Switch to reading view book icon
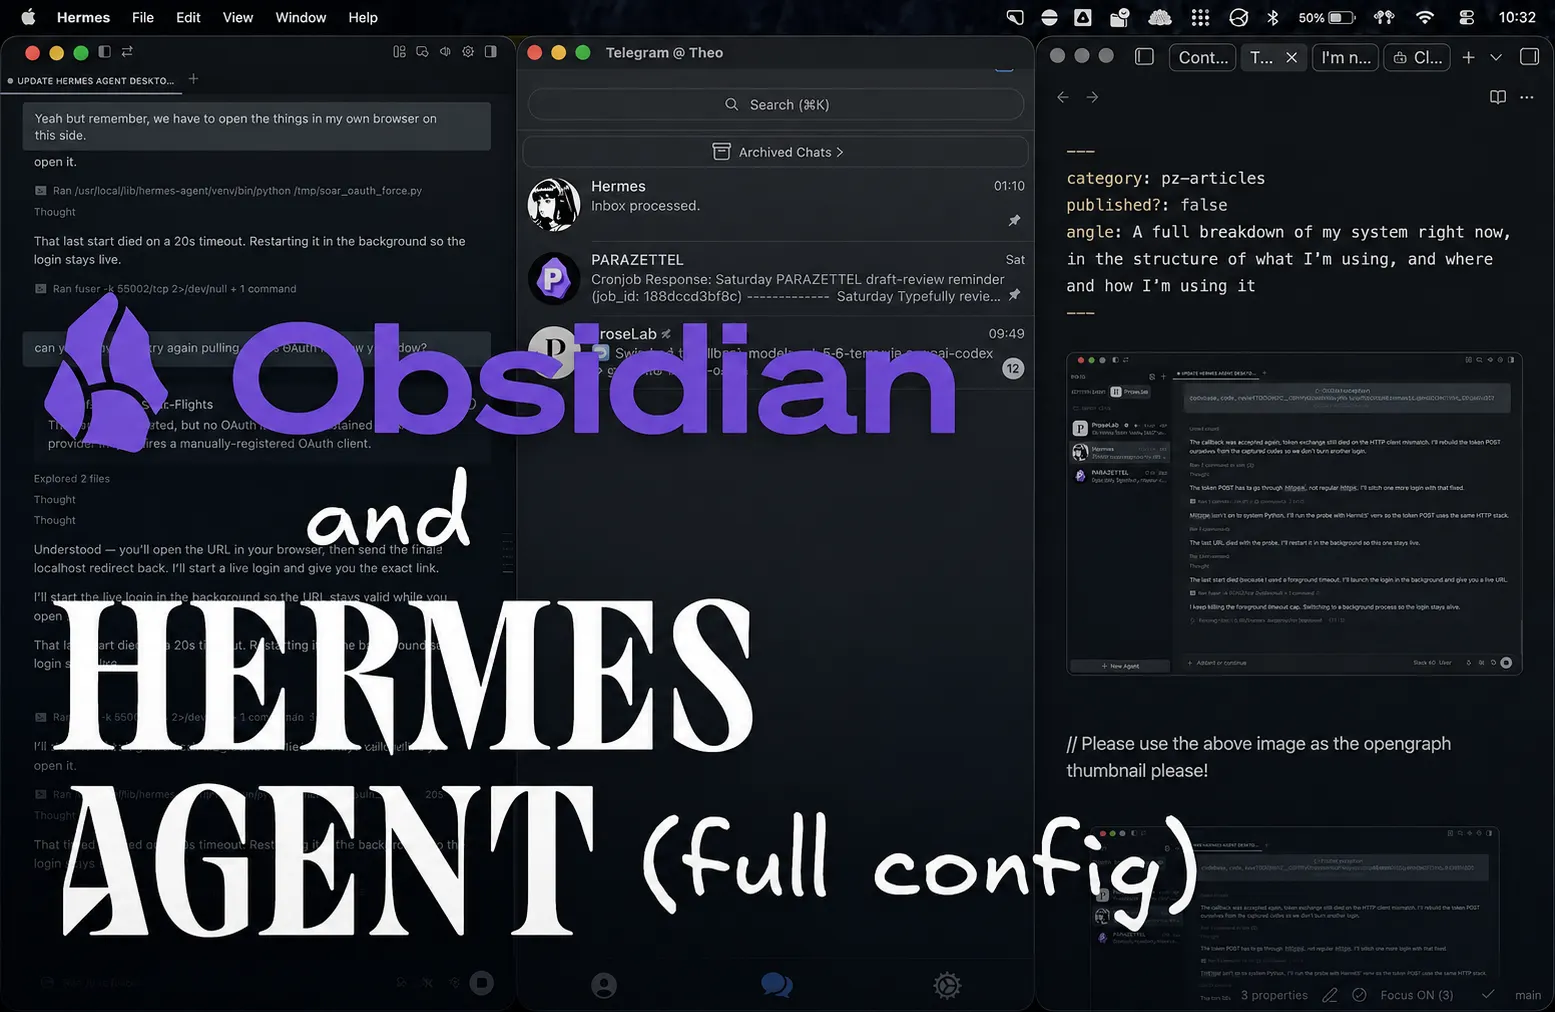The image size is (1555, 1012). pyautogui.click(x=1498, y=97)
